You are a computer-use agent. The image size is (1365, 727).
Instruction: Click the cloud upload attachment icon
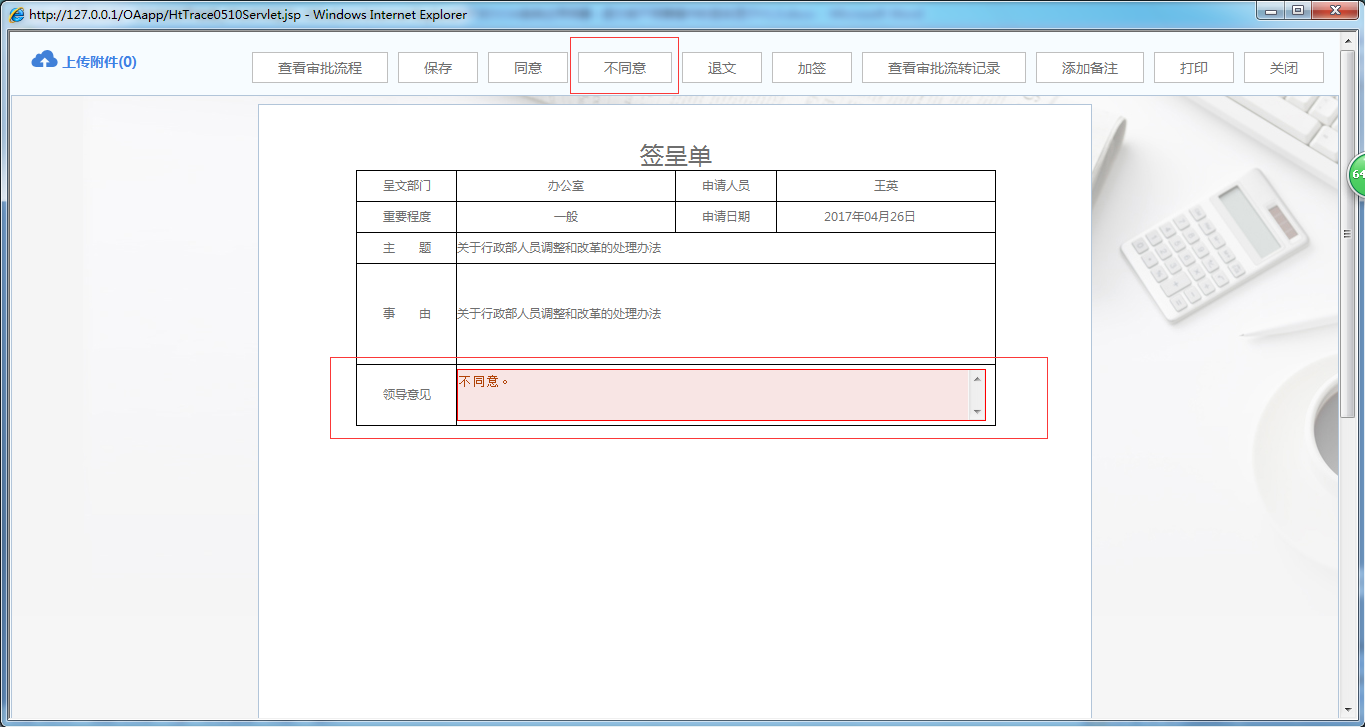[42, 60]
